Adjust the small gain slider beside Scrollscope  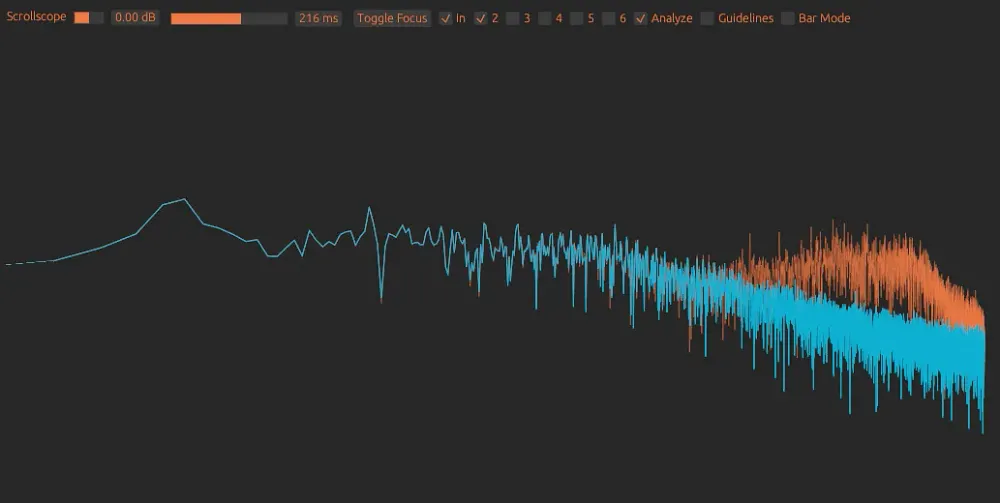(88, 18)
